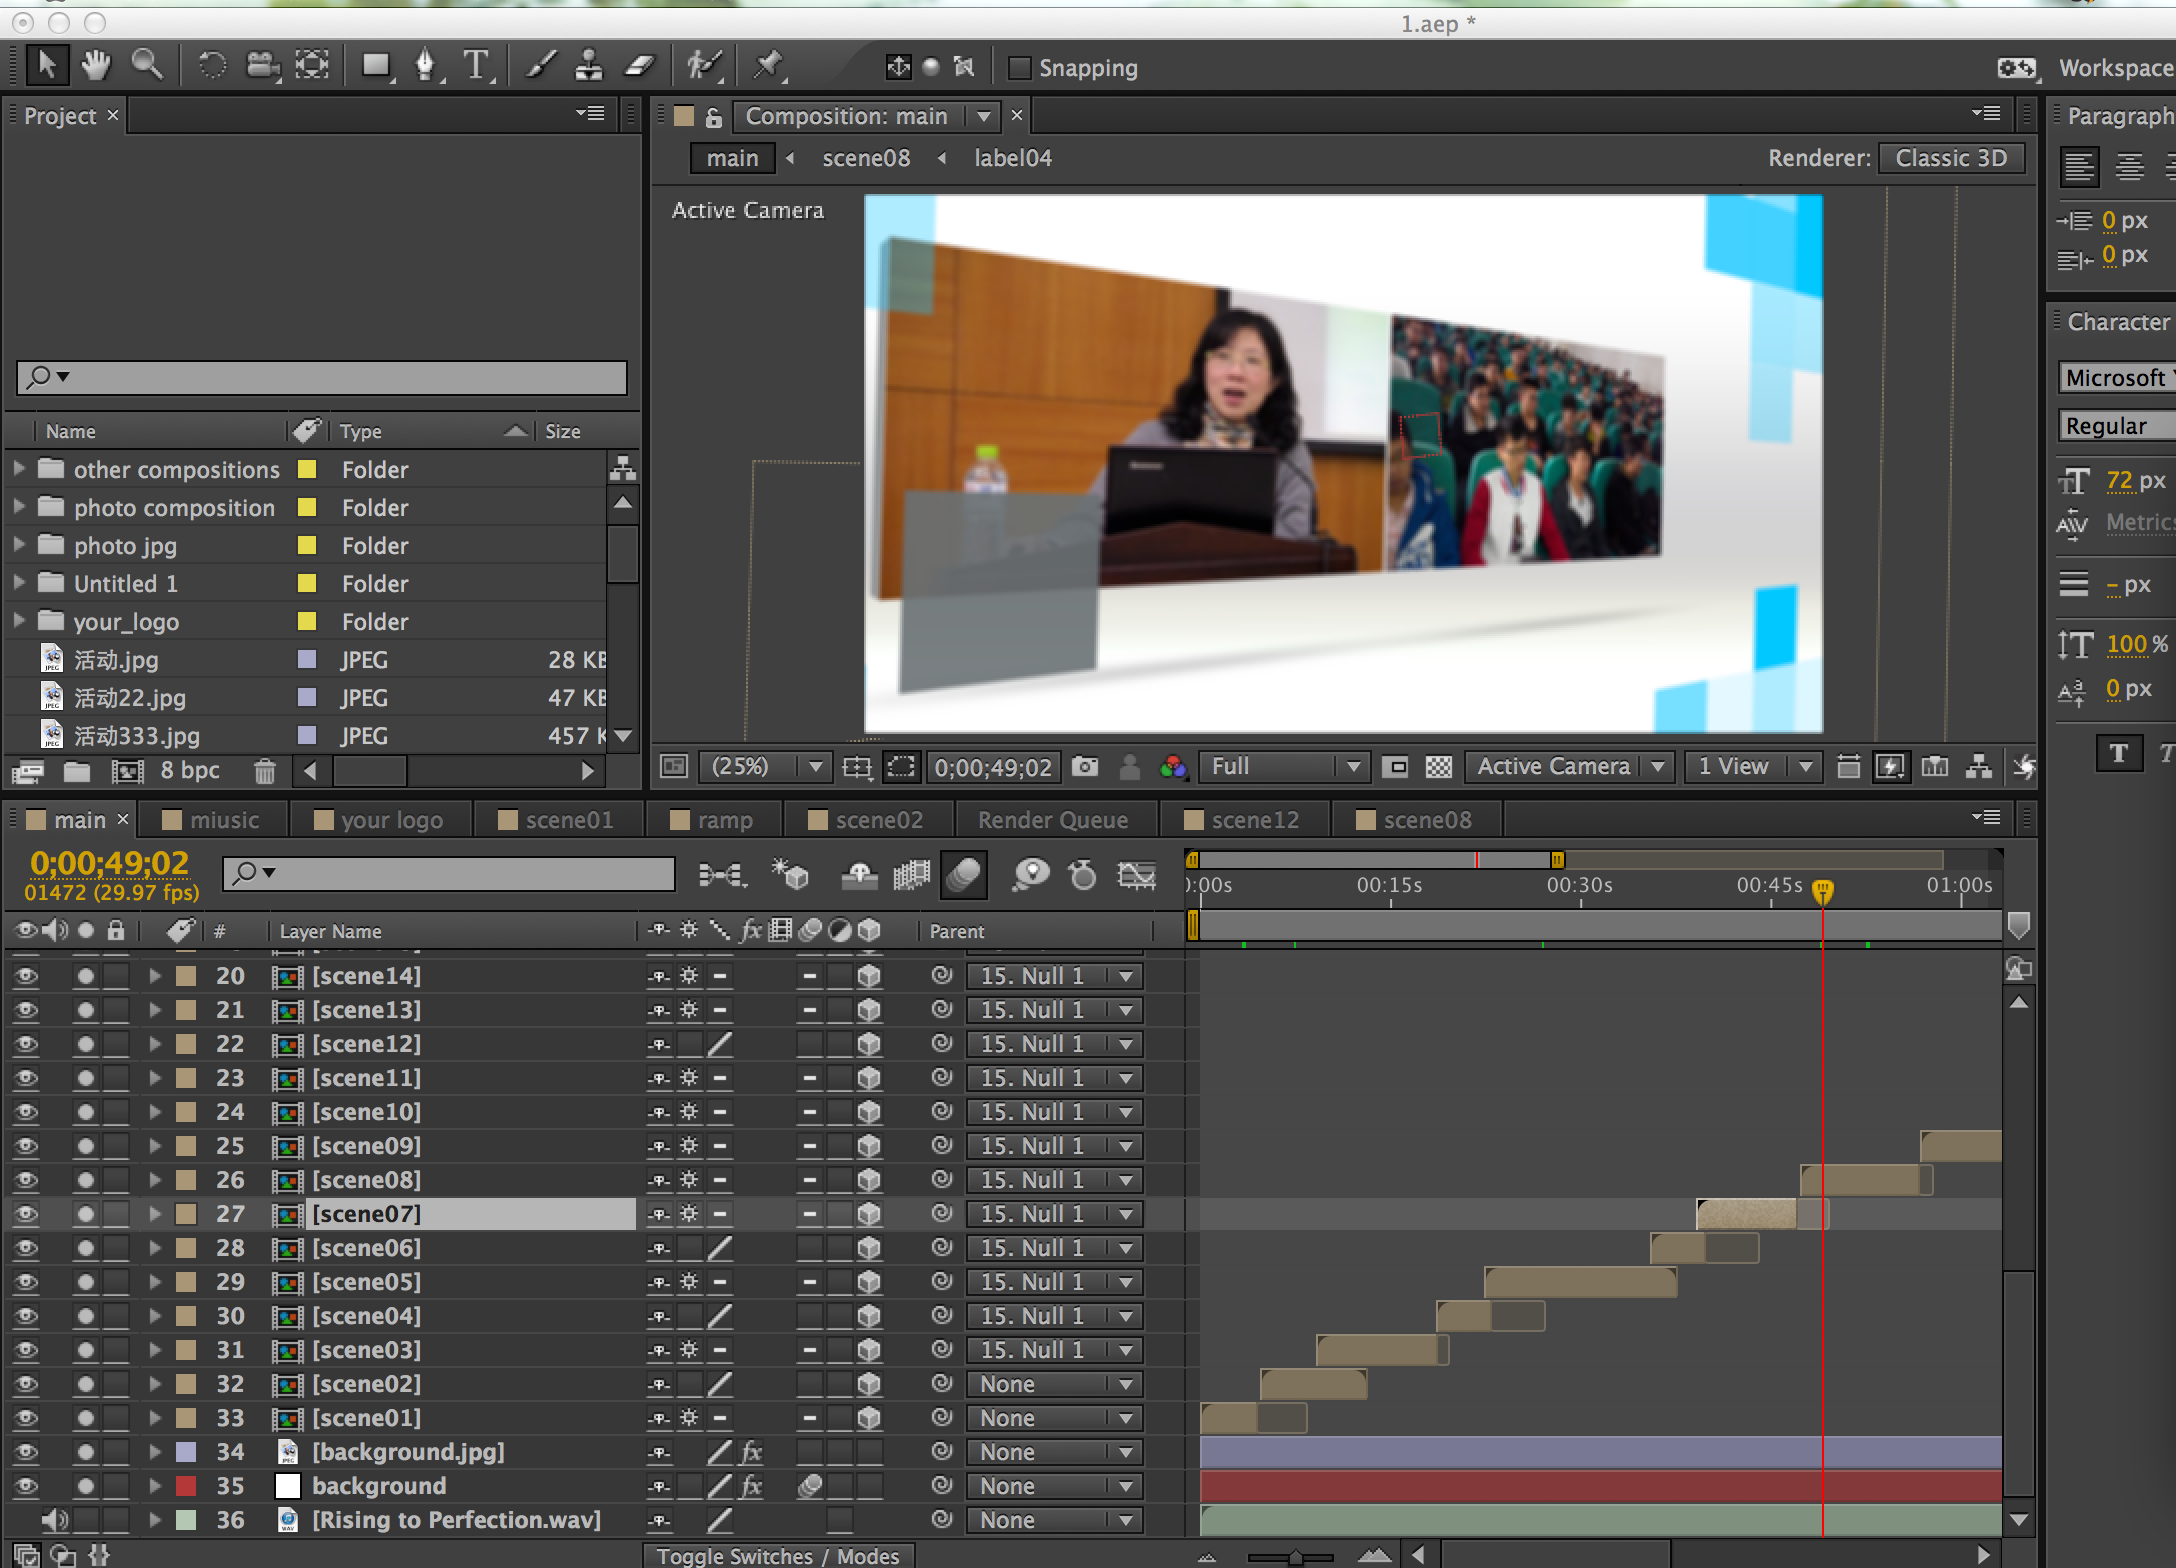Take a snapshot with camera icon

[1085, 767]
